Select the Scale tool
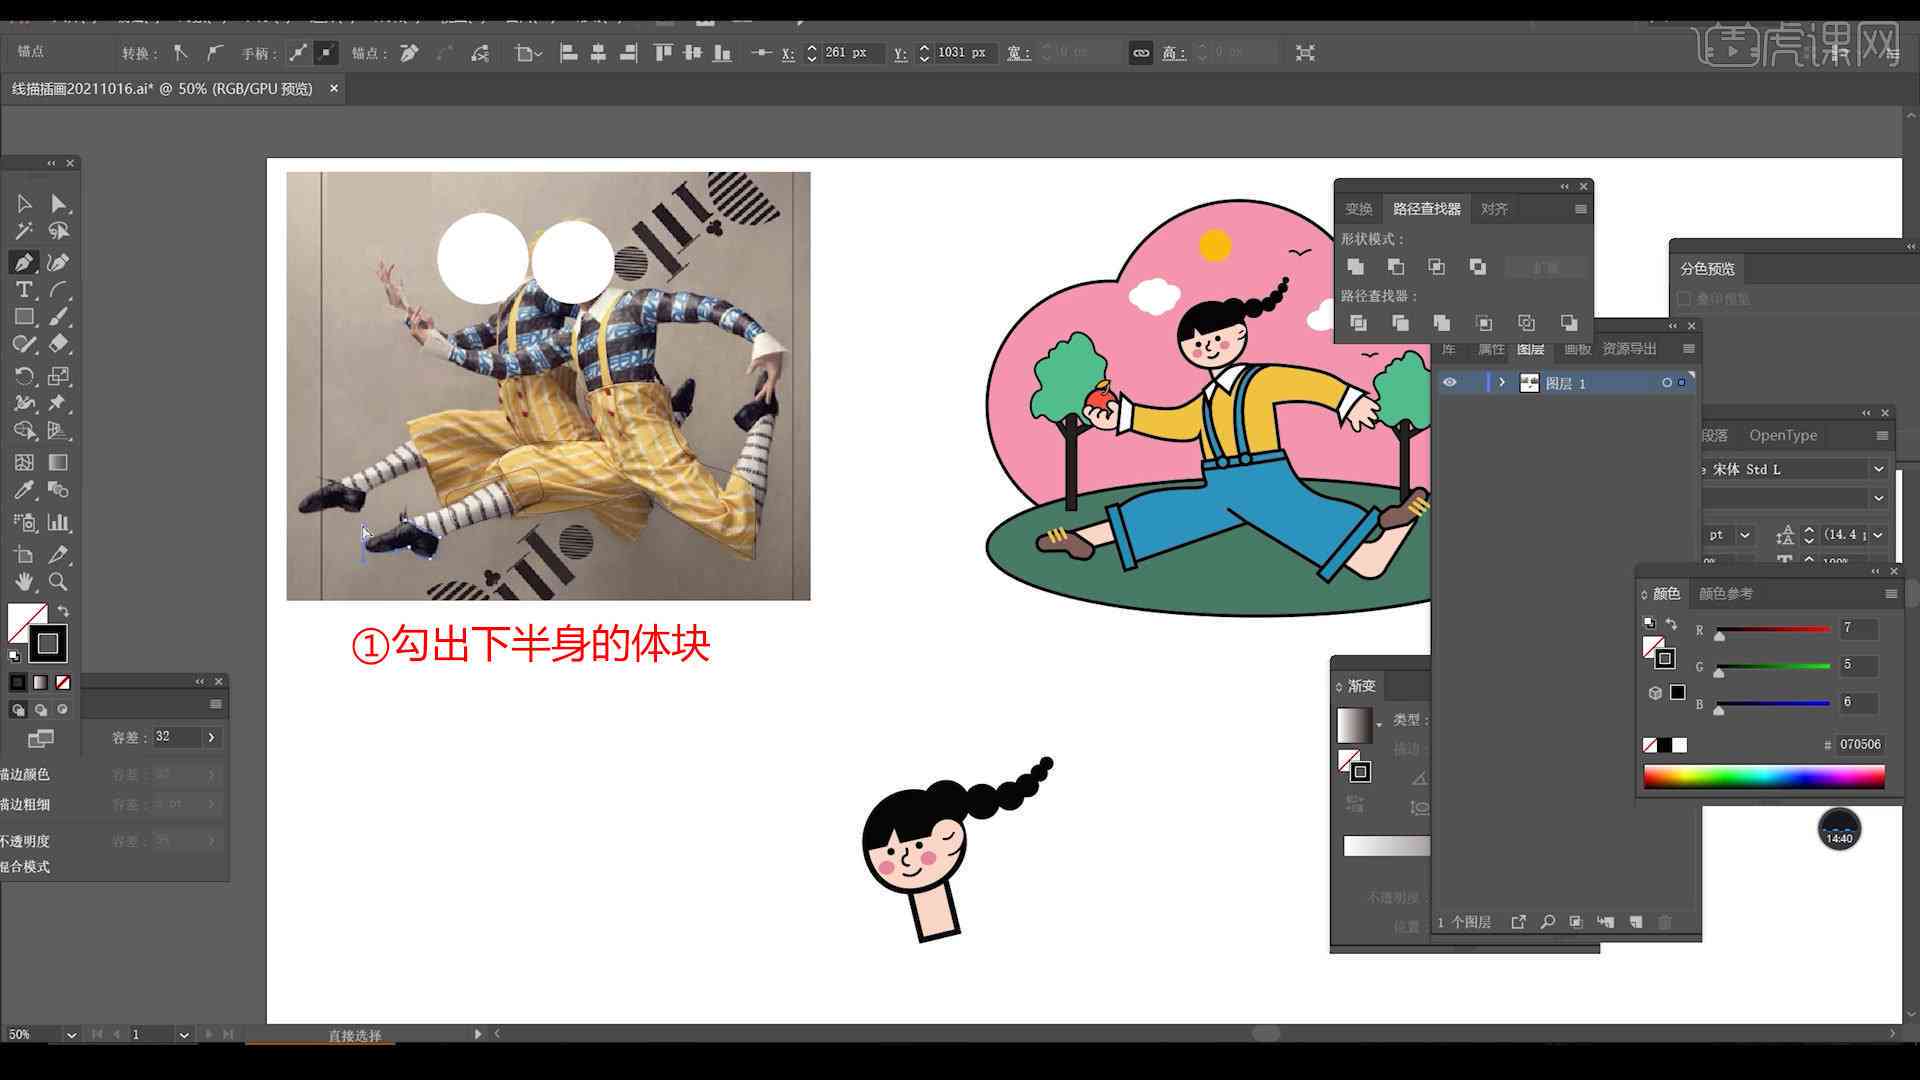Viewport: 1920px width, 1080px height. [x=59, y=376]
